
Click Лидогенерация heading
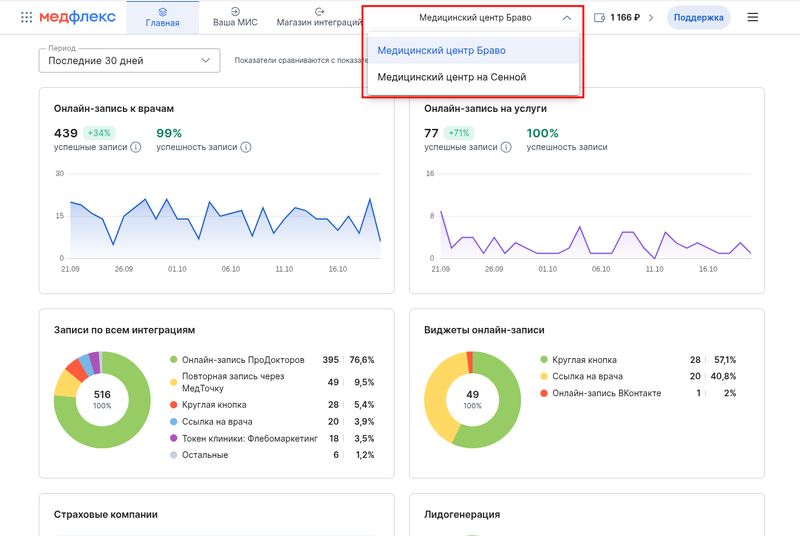[462, 515]
